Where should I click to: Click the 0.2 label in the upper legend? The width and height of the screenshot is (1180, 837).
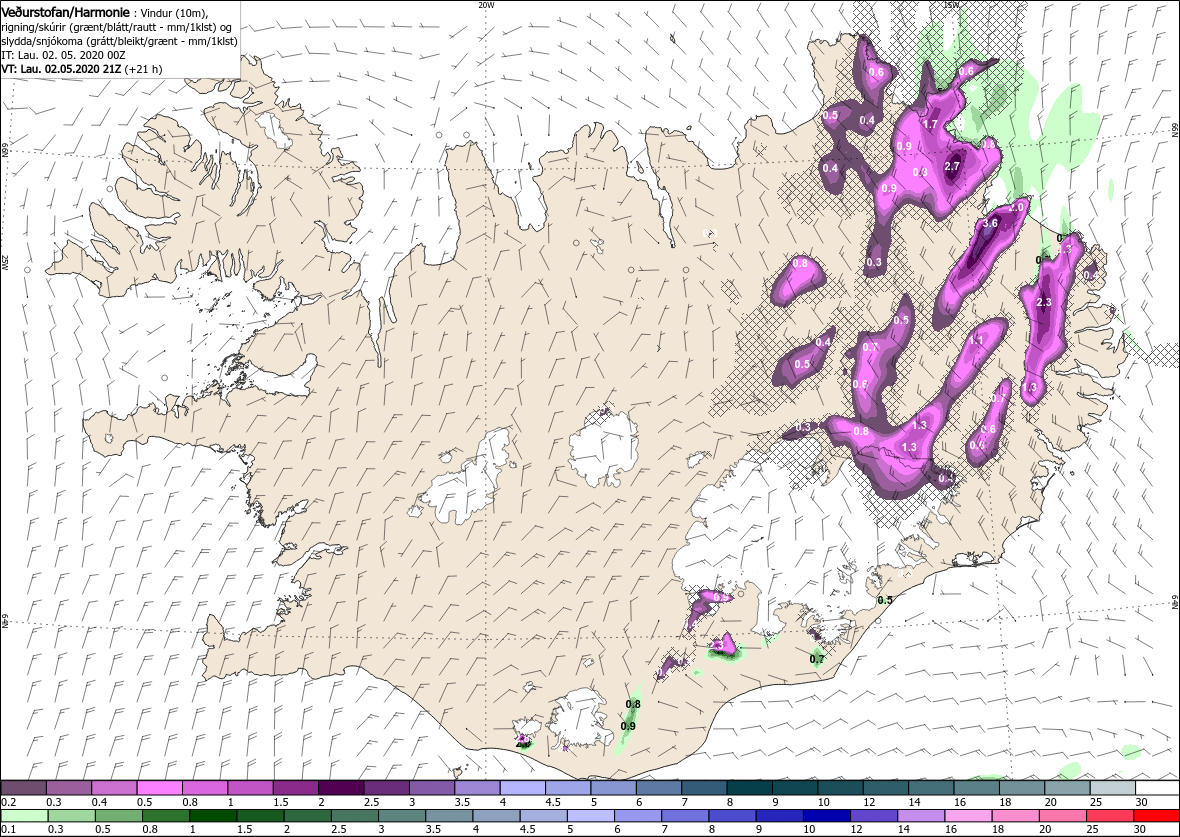(8, 802)
